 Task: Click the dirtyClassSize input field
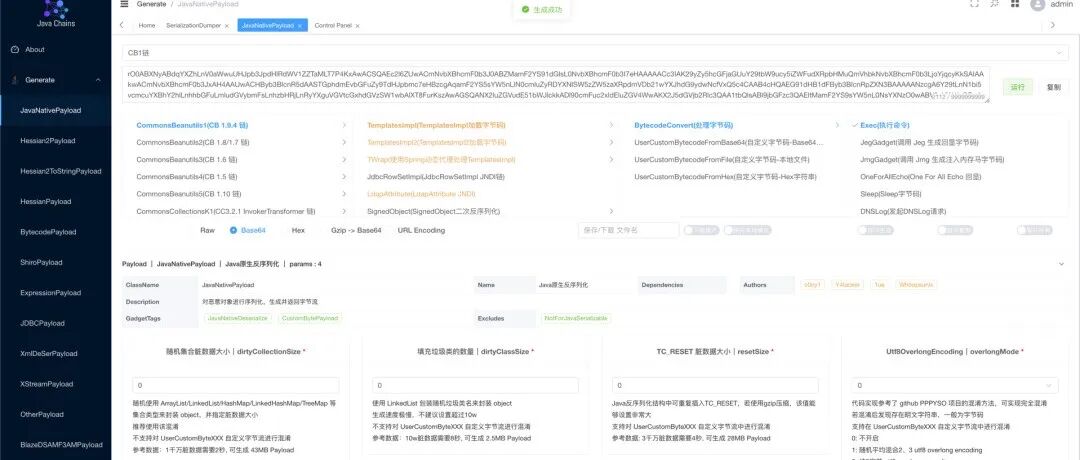475,386
